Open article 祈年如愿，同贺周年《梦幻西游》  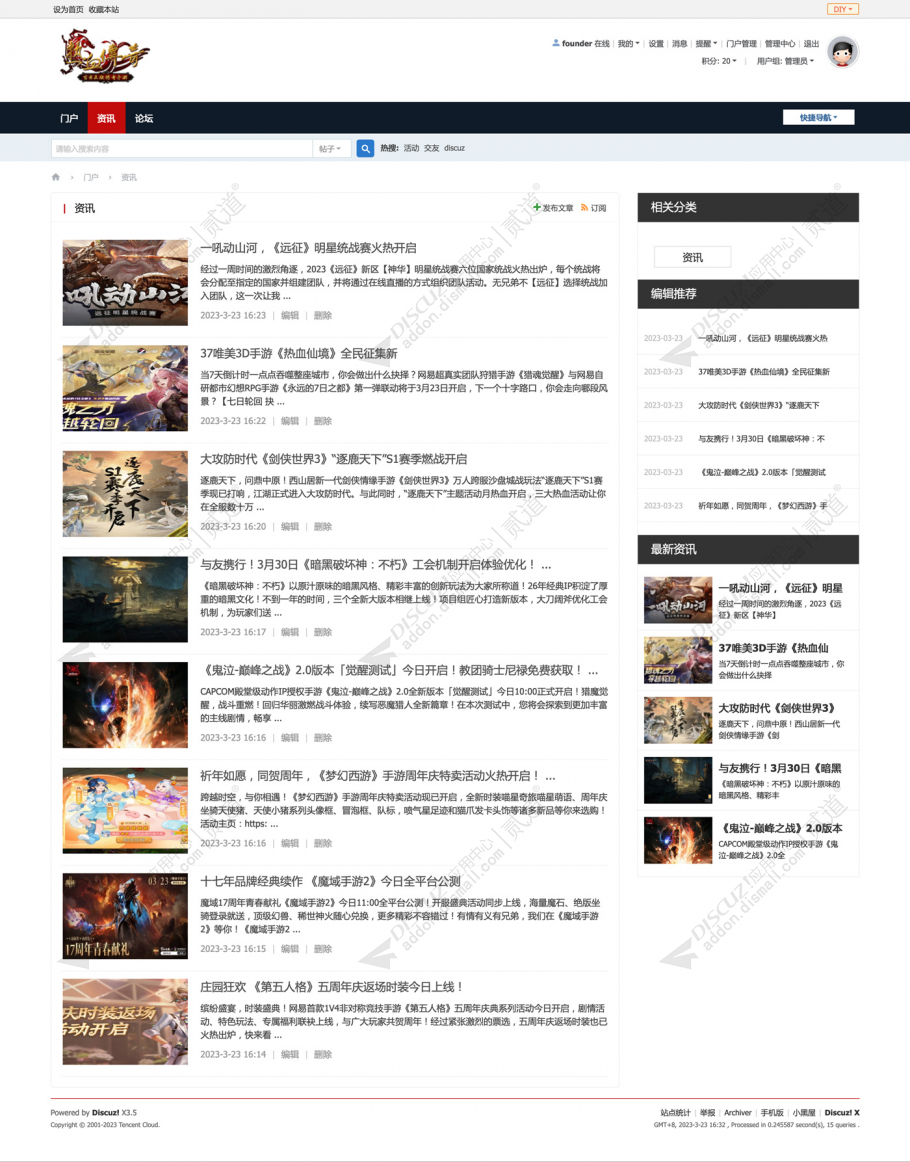[378, 776]
